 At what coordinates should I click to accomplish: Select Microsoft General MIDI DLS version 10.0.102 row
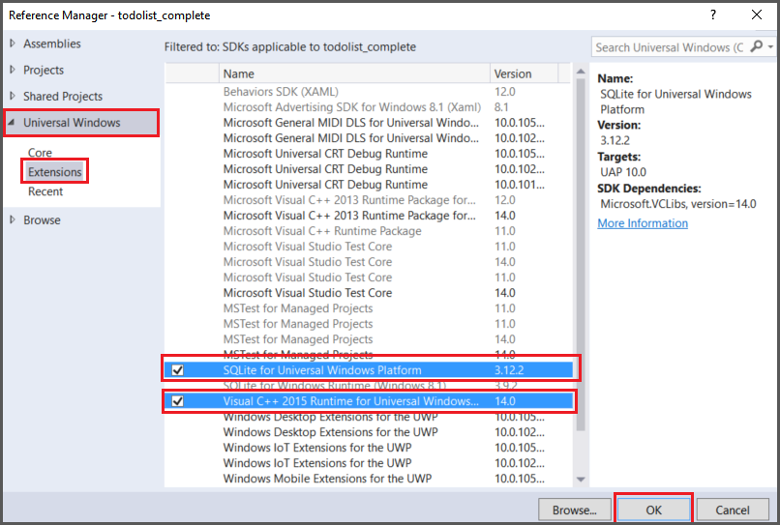click(x=369, y=138)
